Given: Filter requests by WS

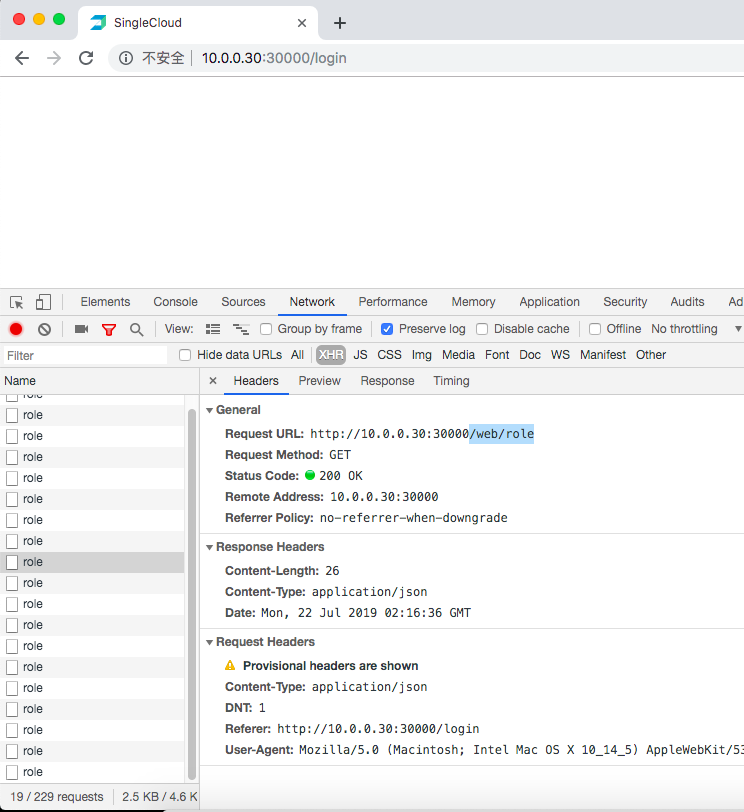Looking at the screenshot, I should point(560,355).
